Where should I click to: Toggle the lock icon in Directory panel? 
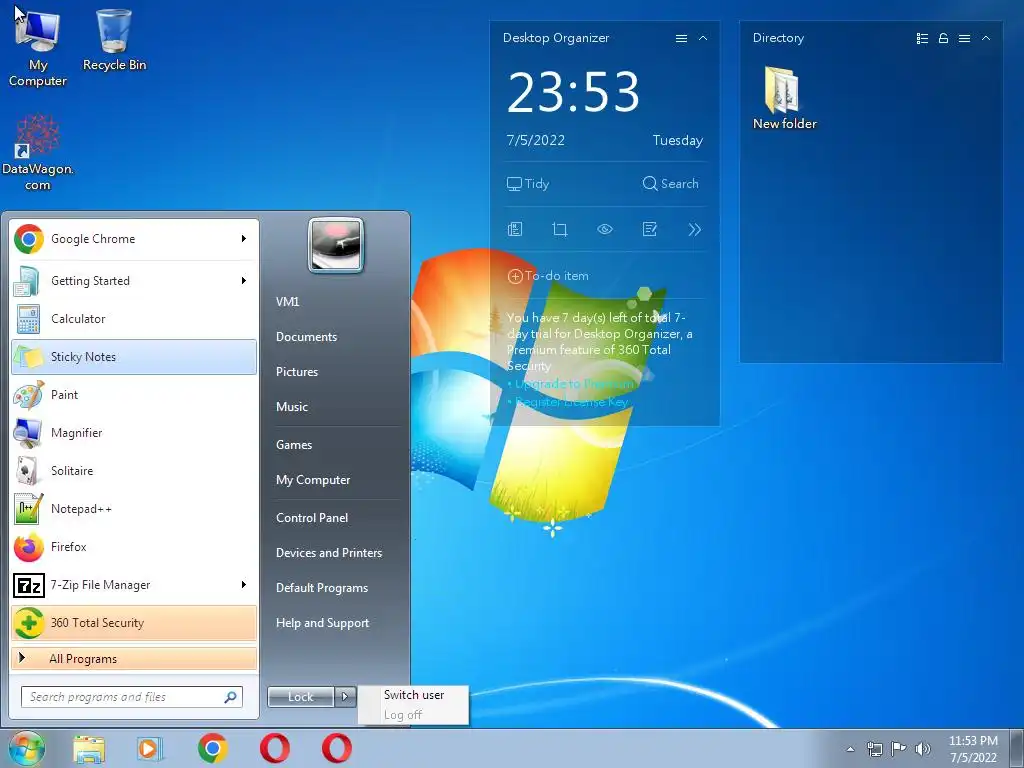pyautogui.click(x=943, y=39)
